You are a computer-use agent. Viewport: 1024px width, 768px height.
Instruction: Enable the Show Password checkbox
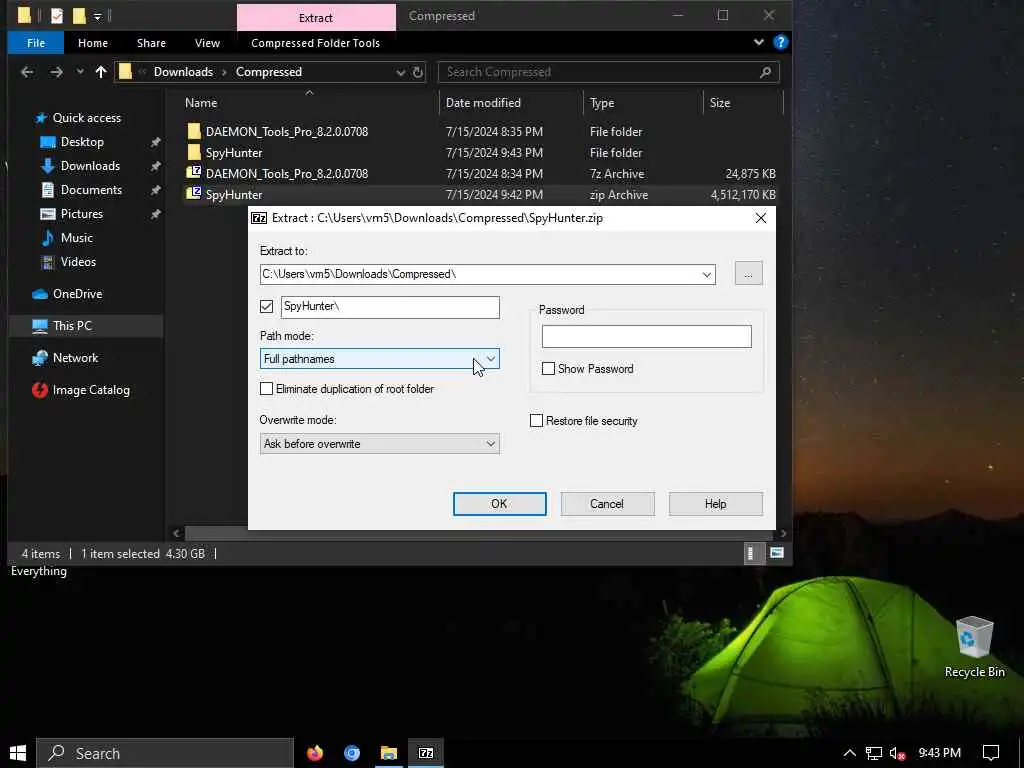pos(549,368)
